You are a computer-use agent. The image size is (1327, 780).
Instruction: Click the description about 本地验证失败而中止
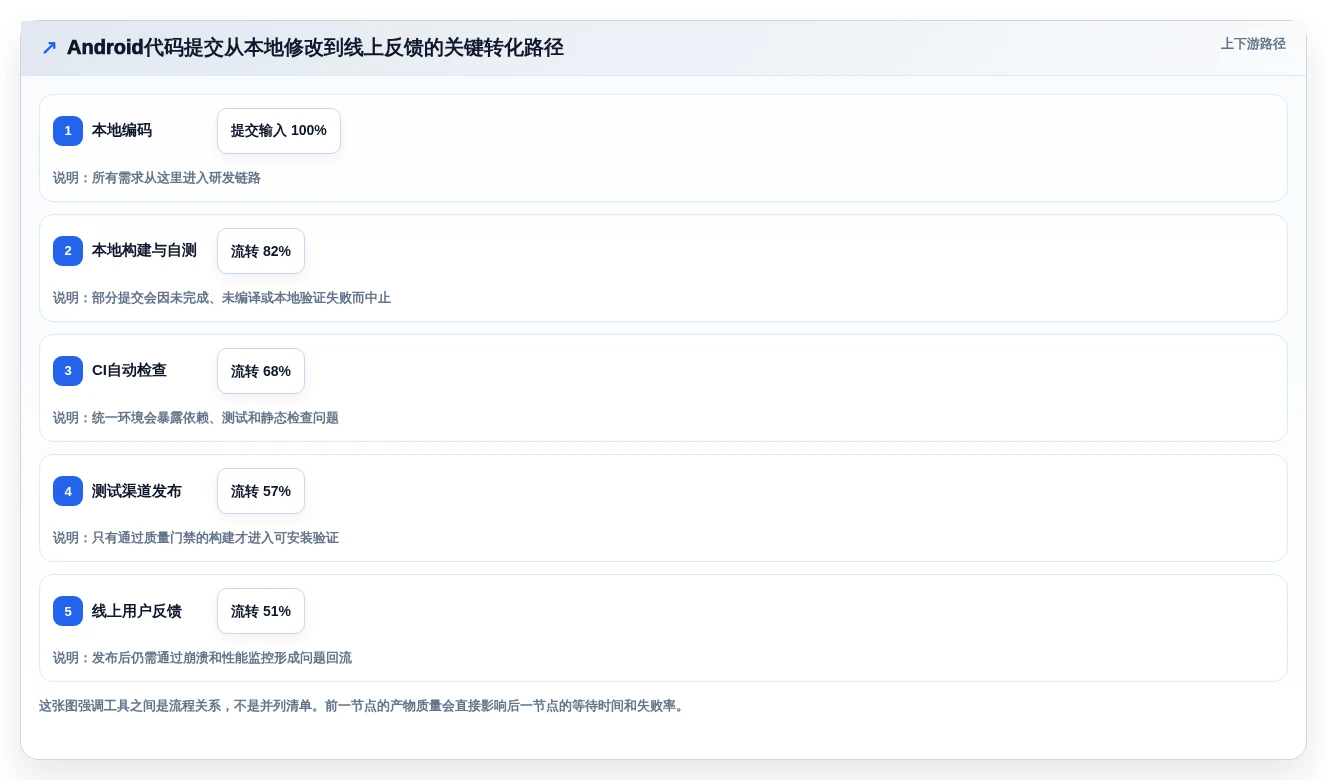pyautogui.click(x=222, y=298)
